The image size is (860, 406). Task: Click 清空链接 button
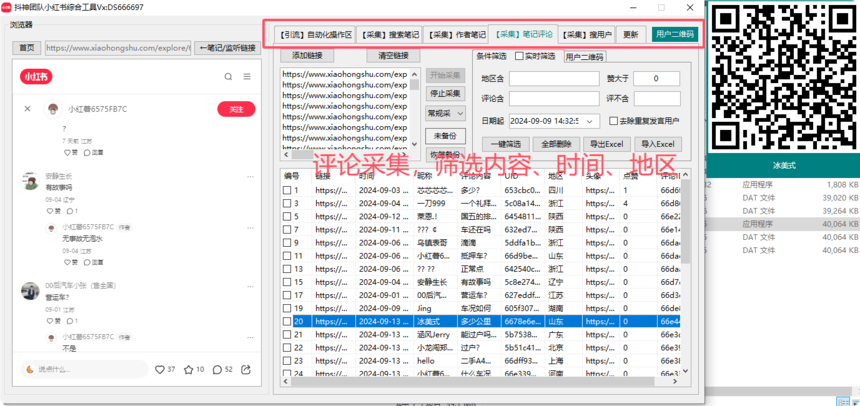393,56
